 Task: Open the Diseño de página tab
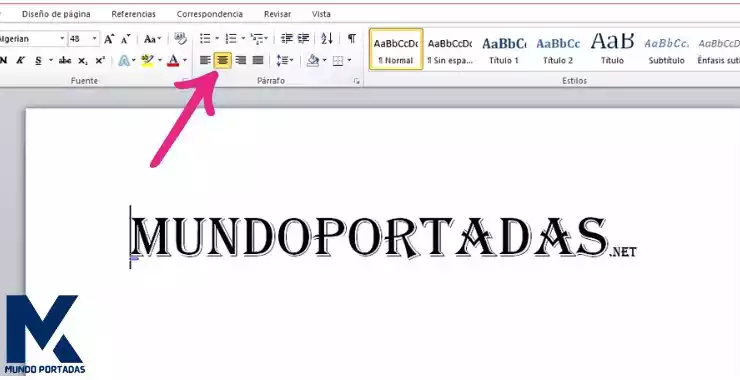tap(56, 14)
